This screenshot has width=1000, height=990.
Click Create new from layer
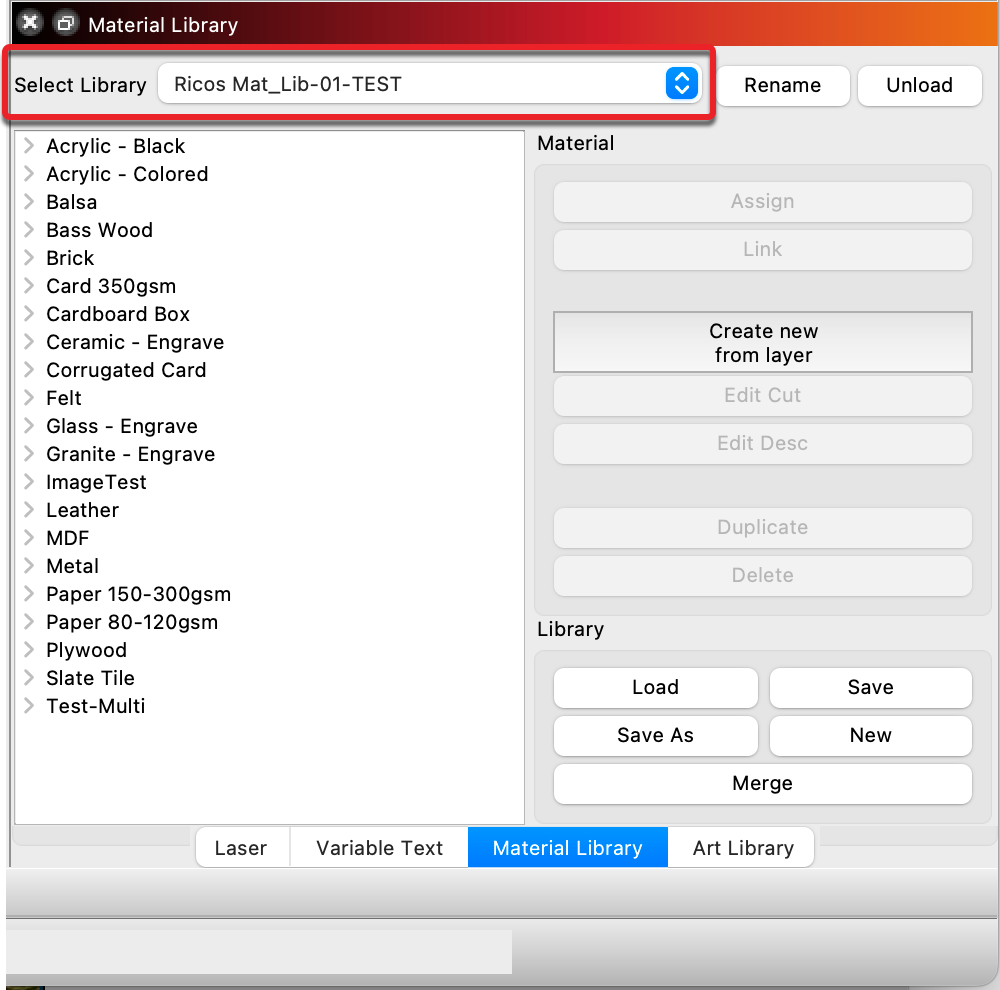coord(762,342)
